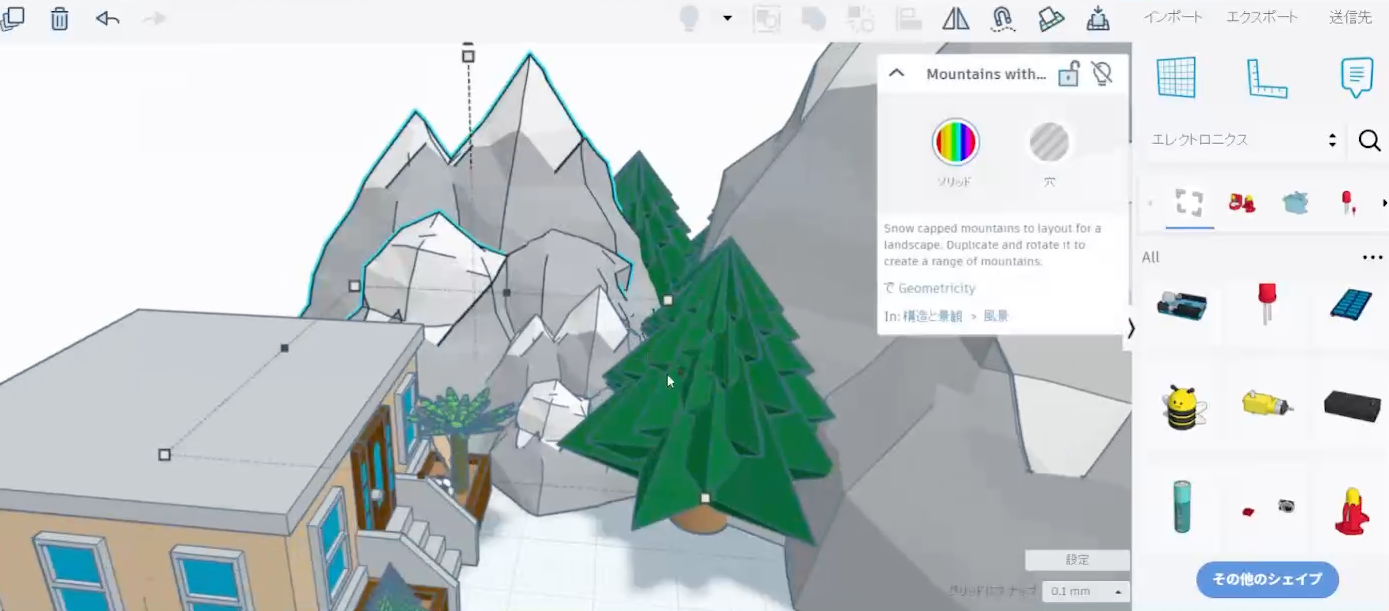The height and width of the screenshot is (611, 1389).
Task: Select the All shapes category tab
Action: coord(1189,203)
